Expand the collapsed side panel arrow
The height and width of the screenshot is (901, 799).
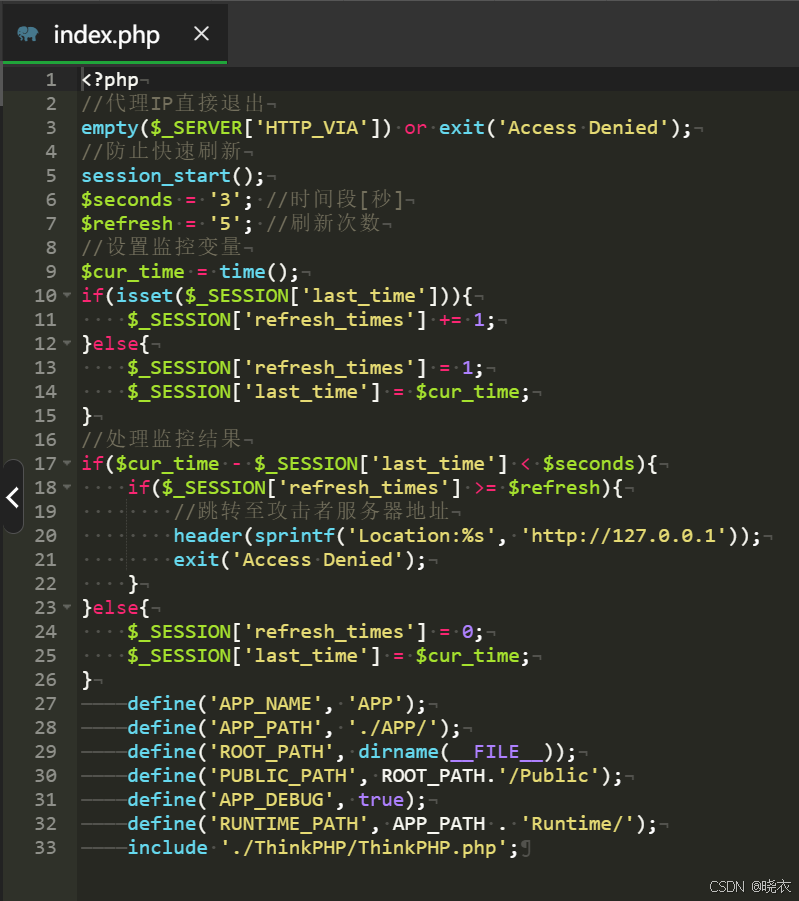pos(13,497)
